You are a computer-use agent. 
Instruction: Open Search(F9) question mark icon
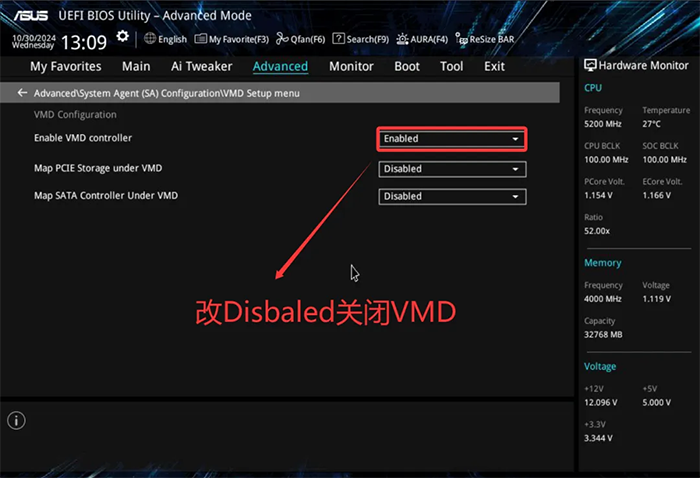338,39
